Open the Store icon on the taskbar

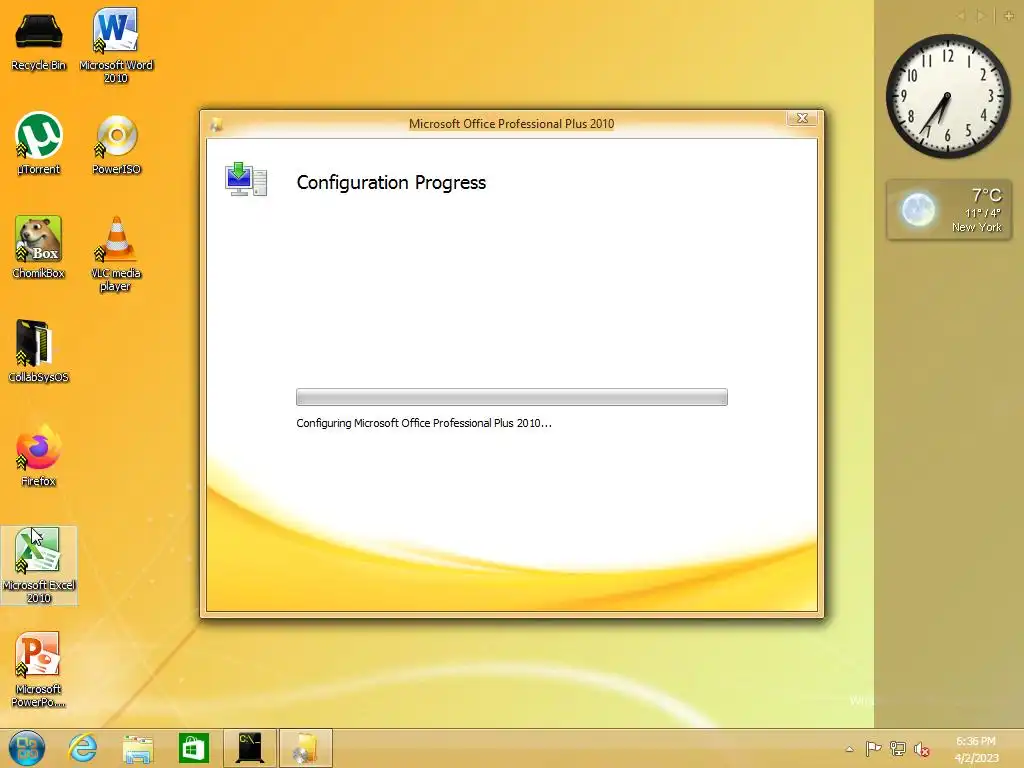193,748
